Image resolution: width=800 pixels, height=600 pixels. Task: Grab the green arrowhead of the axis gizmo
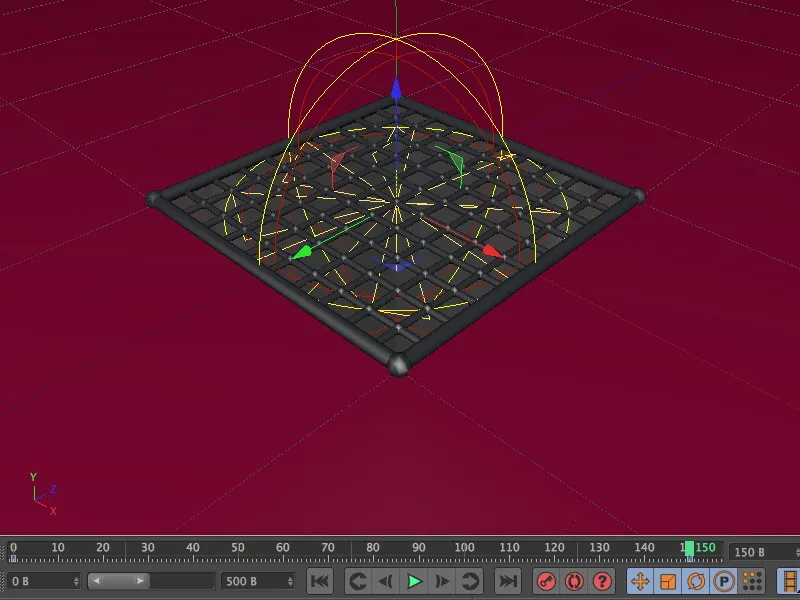(x=302, y=252)
